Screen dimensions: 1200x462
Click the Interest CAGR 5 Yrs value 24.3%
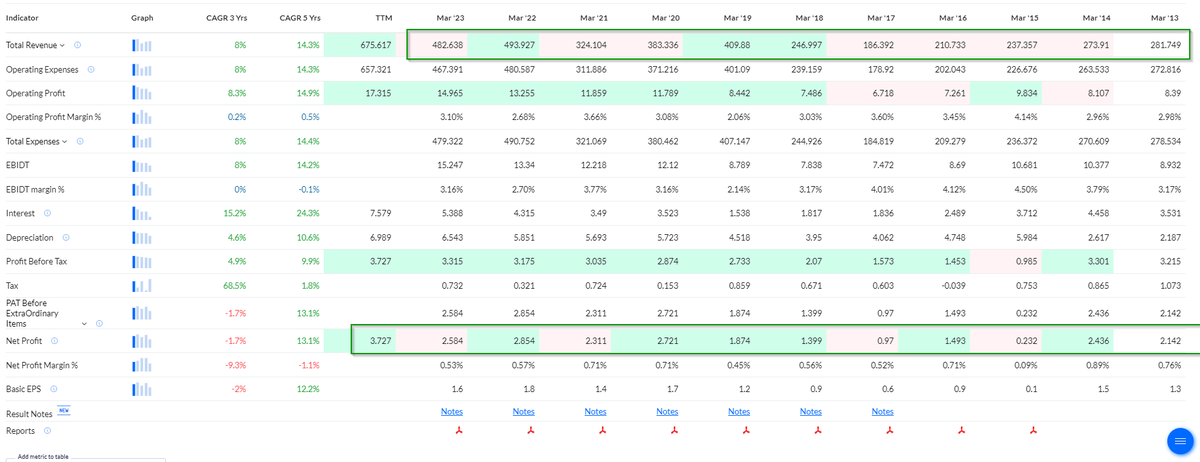coord(307,213)
